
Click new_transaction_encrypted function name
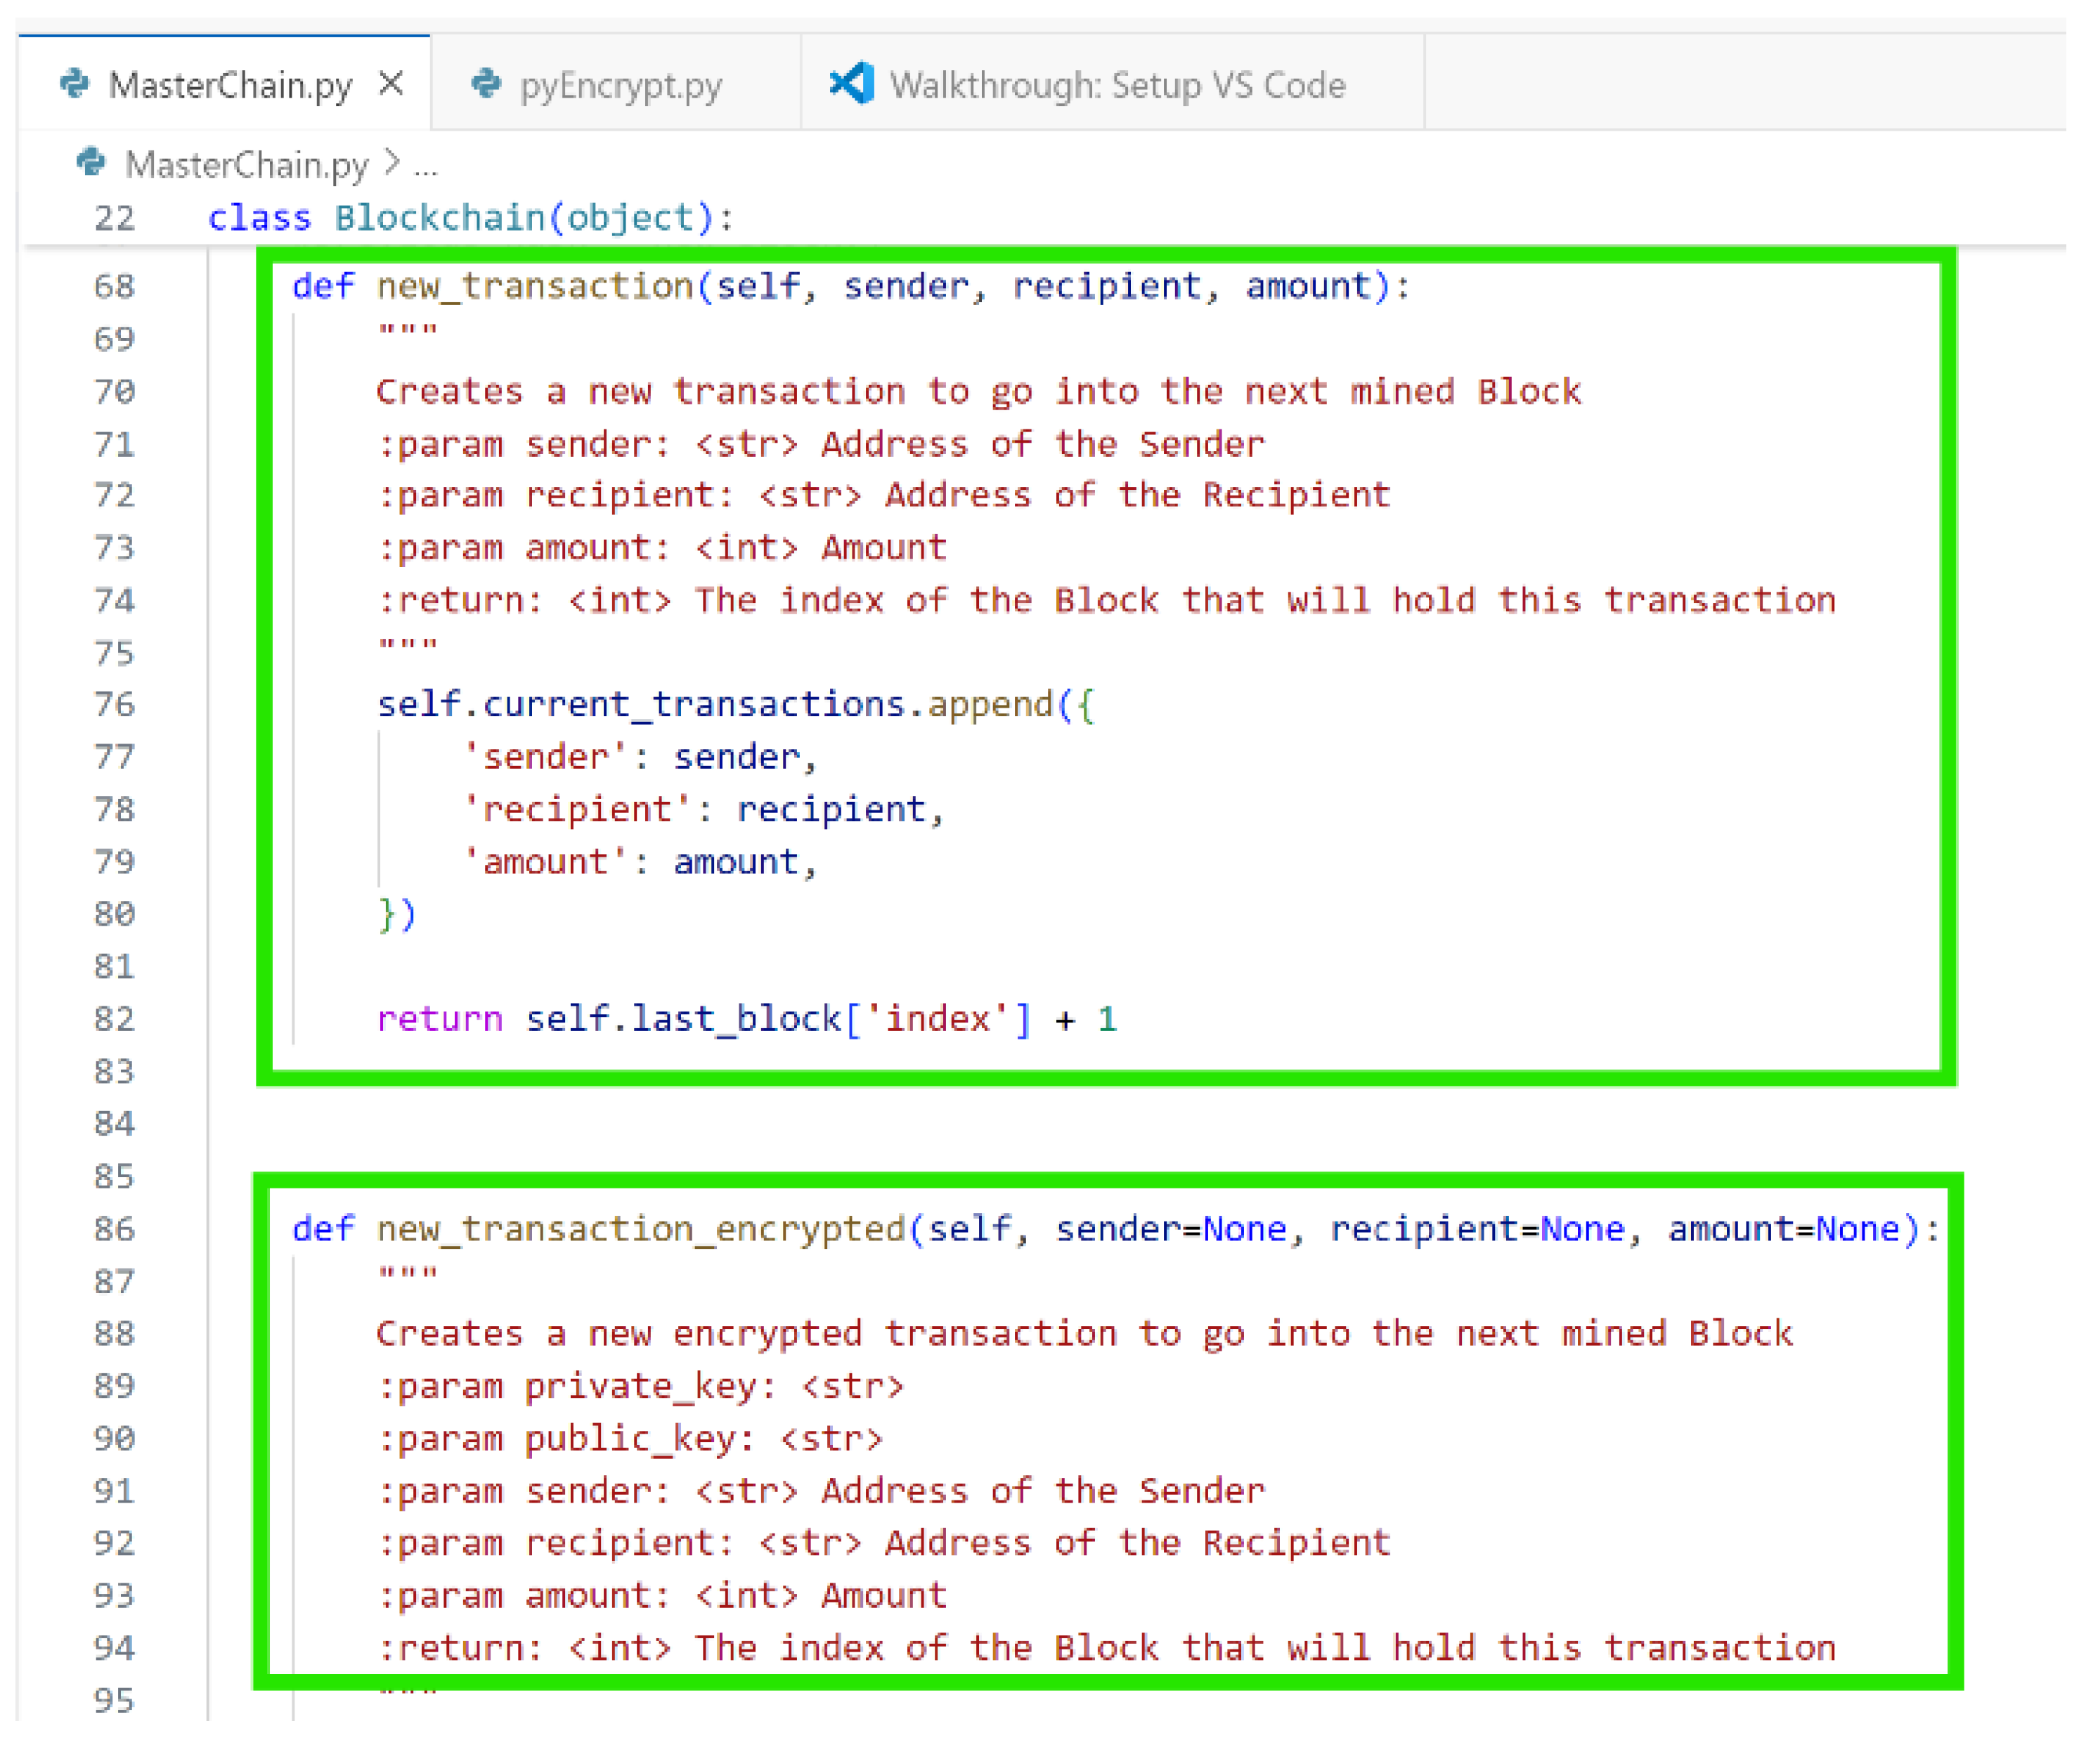640,1228
